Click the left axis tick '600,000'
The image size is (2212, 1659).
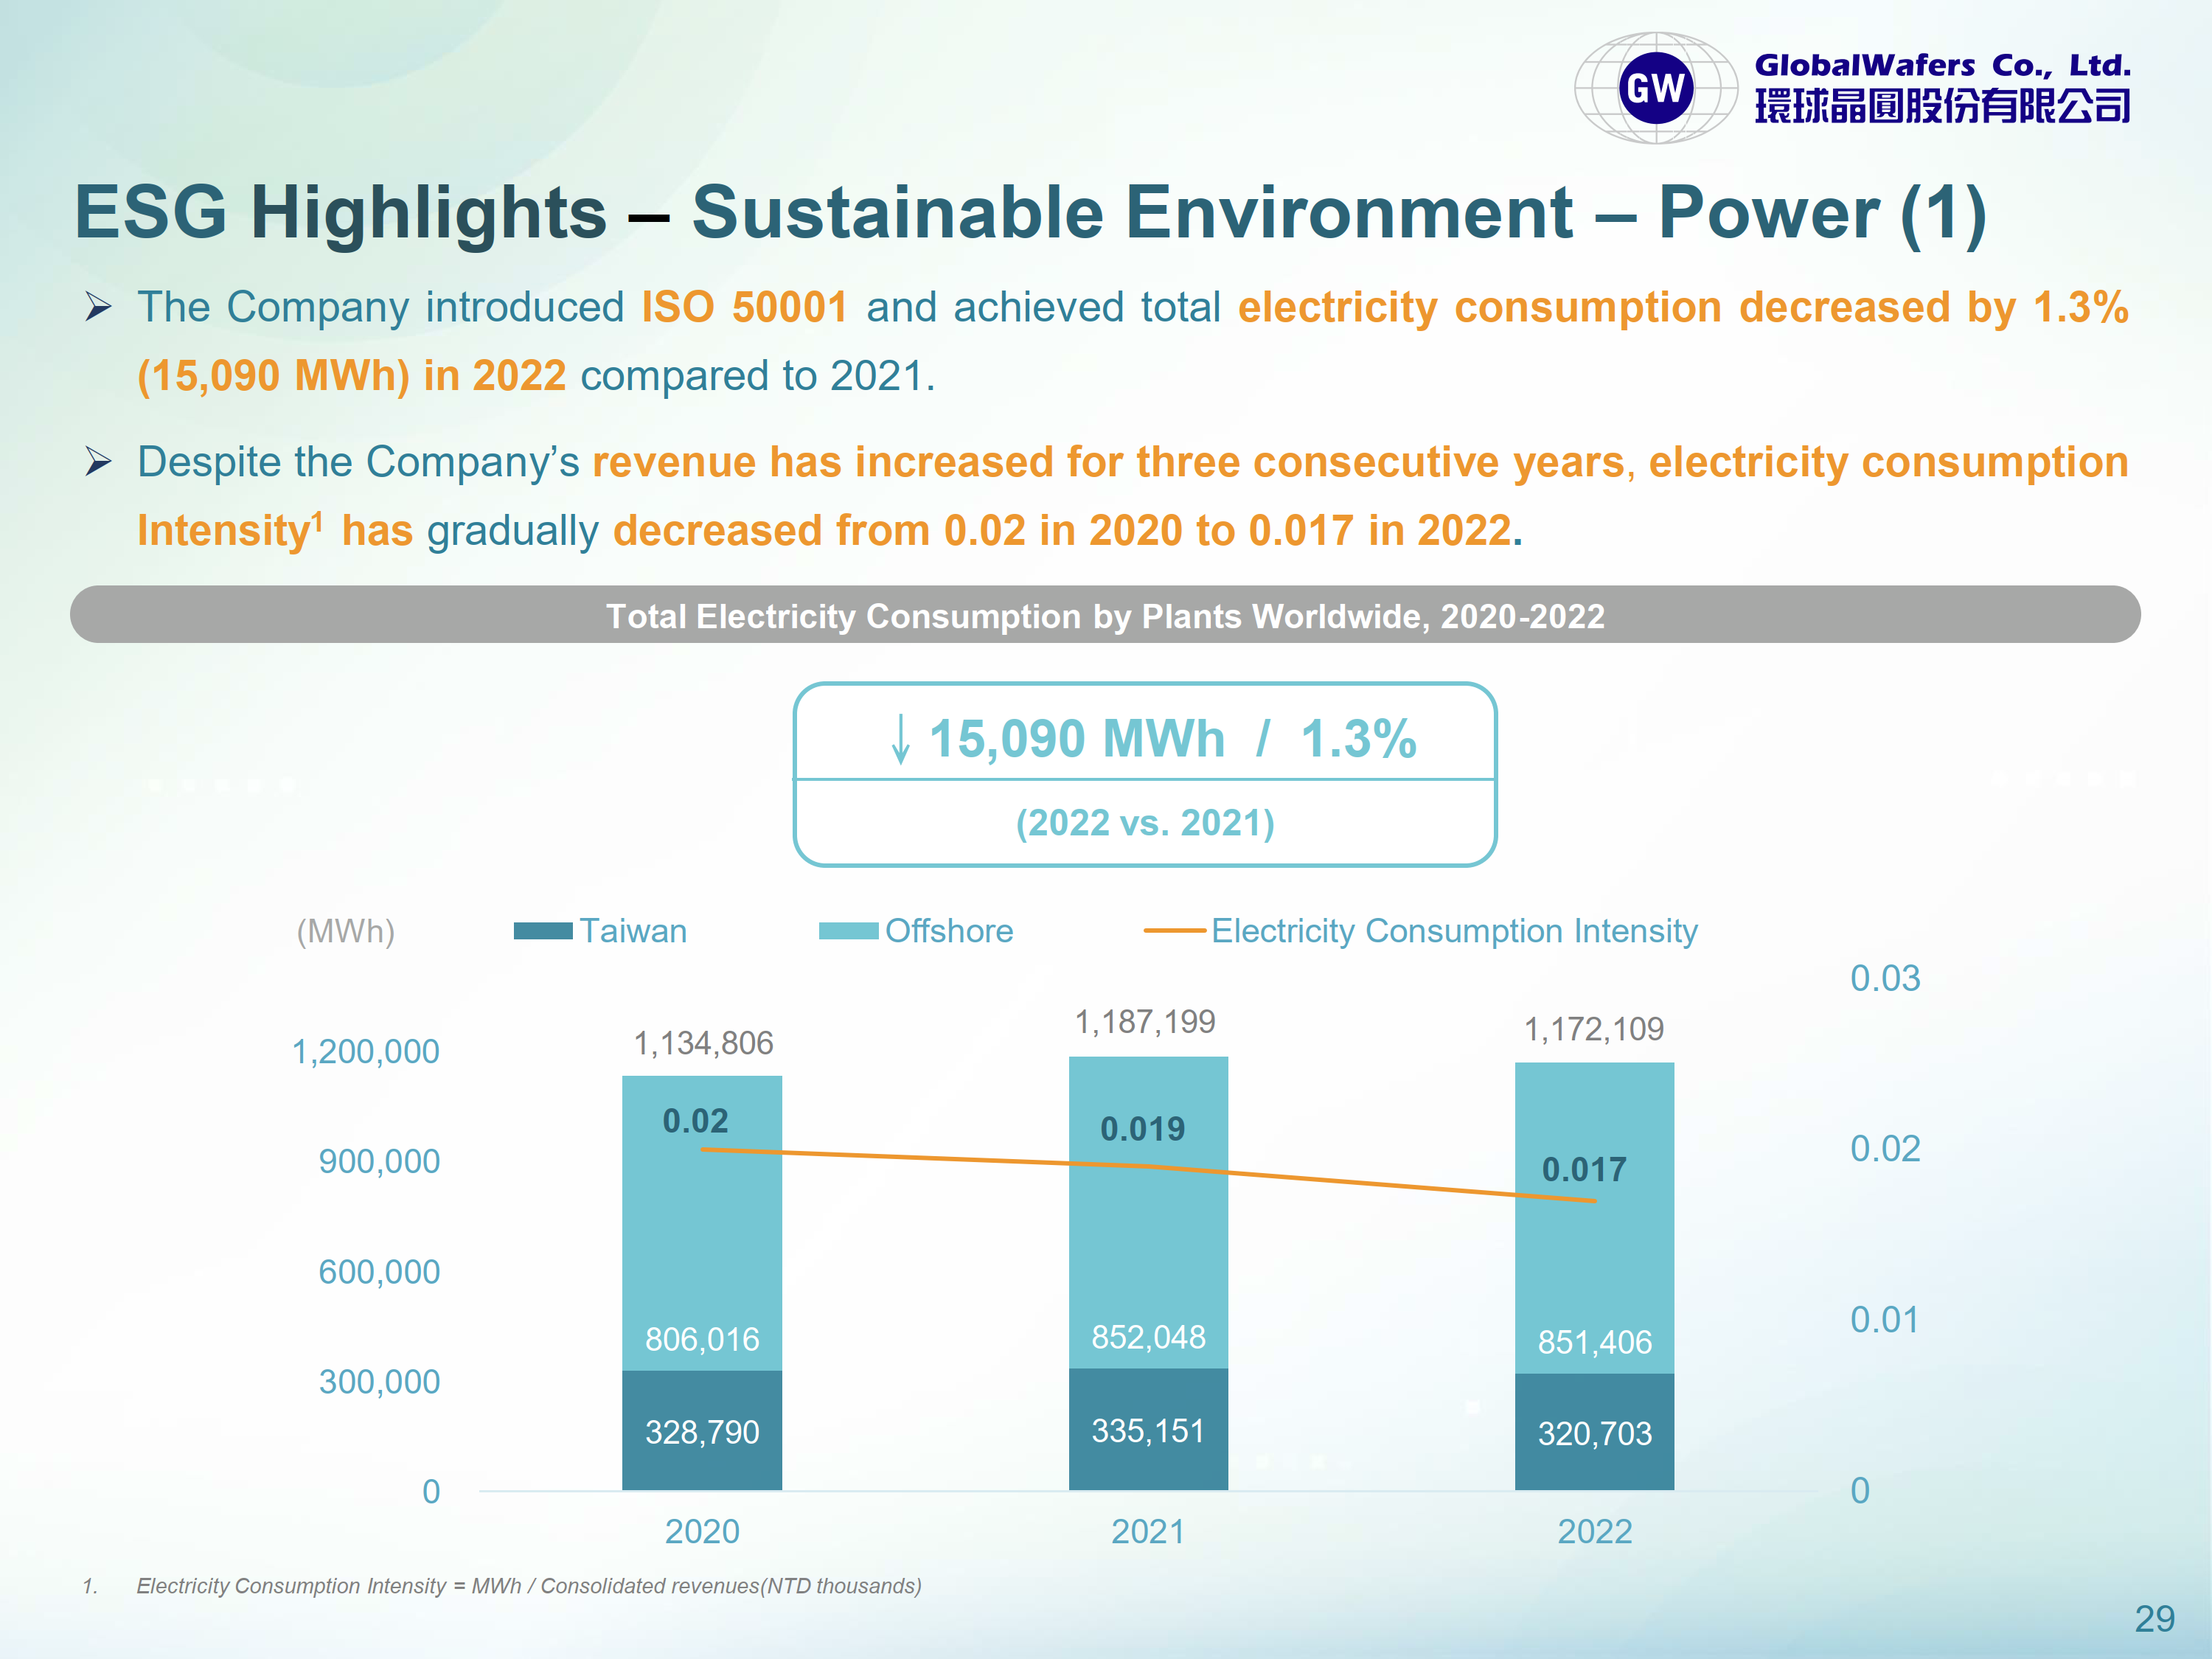(379, 1272)
